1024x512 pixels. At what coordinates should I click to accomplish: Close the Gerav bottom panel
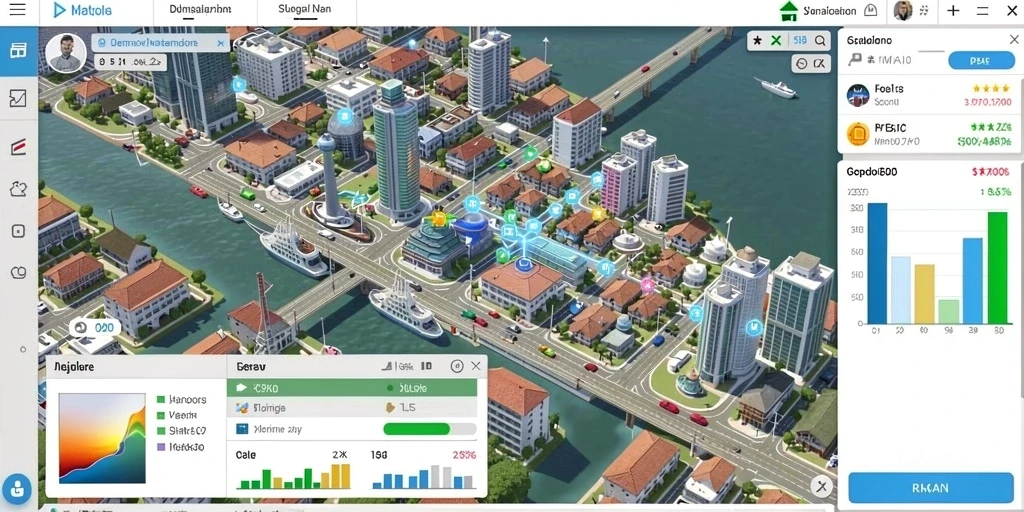[x=476, y=366]
